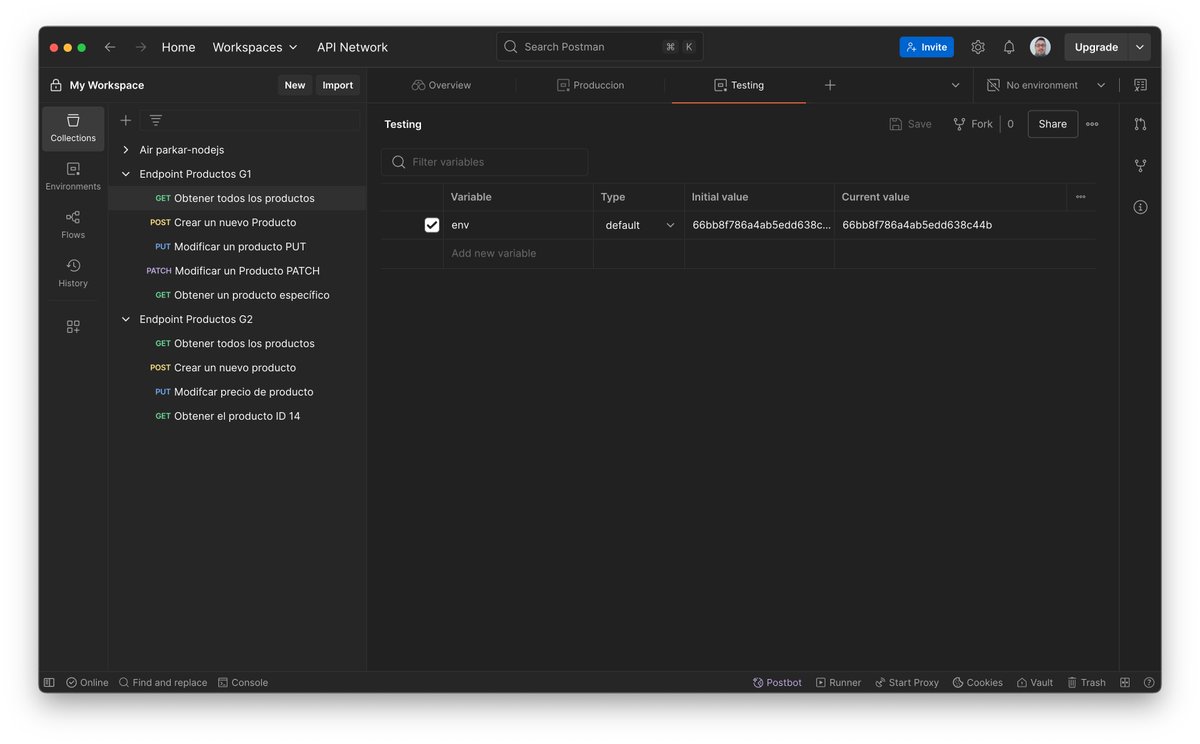
Task: Click the two-pane layout icon in status bar
Action: coord(1125,682)
